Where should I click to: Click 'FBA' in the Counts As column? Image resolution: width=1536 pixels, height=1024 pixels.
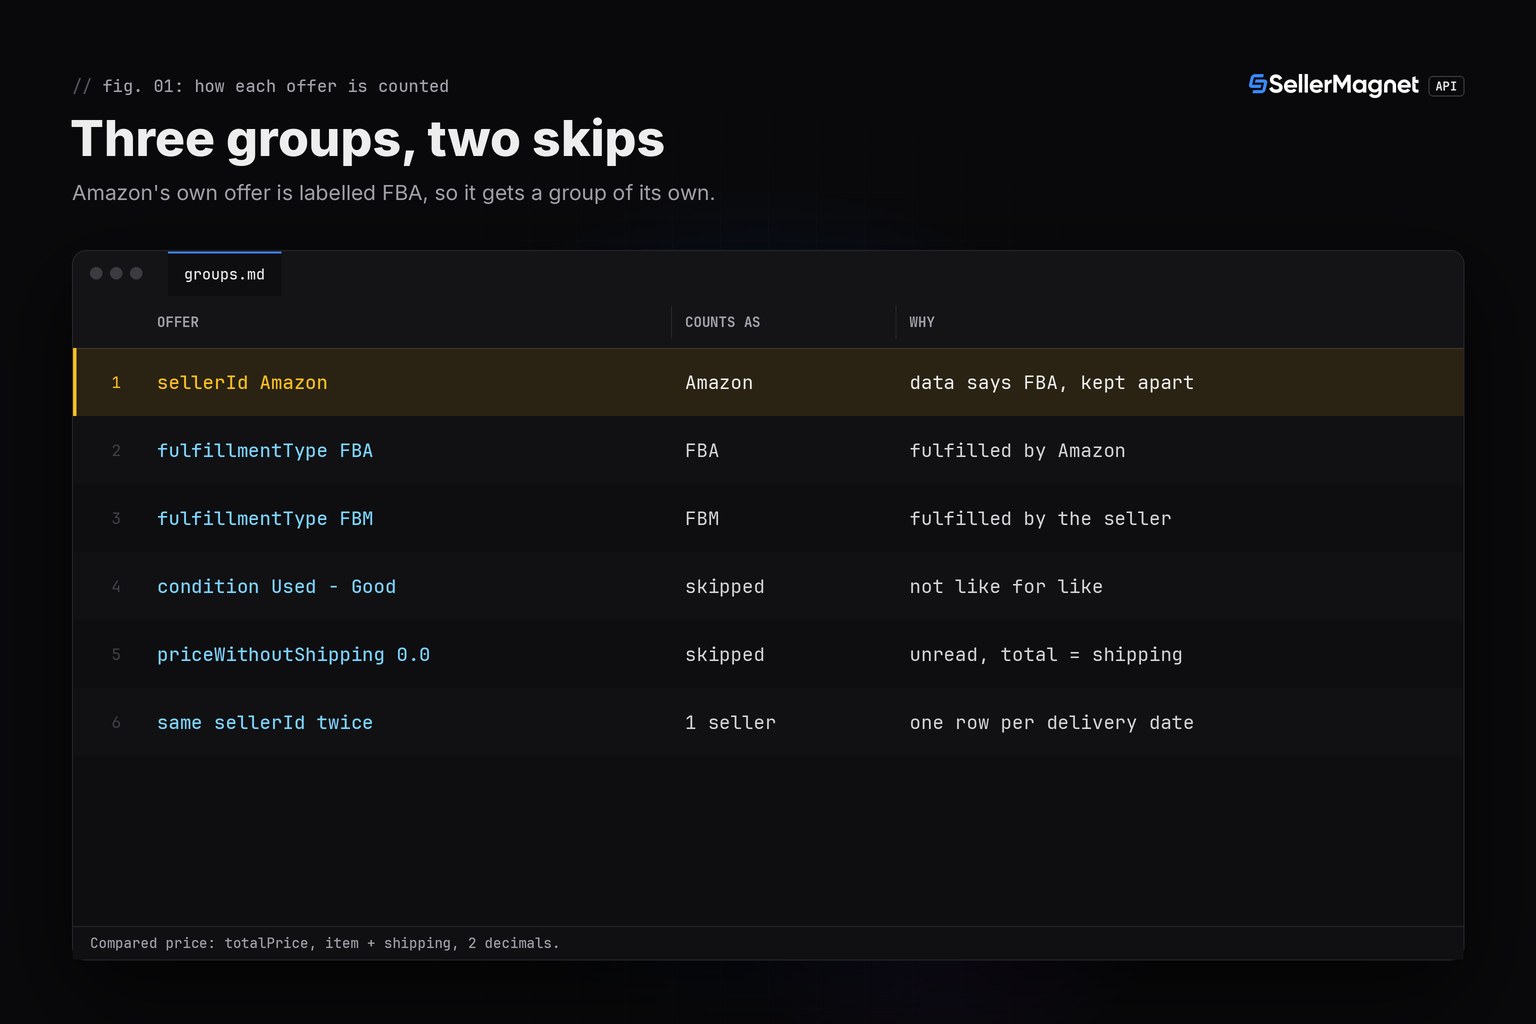pyautogui.click(x=702, y=451)
